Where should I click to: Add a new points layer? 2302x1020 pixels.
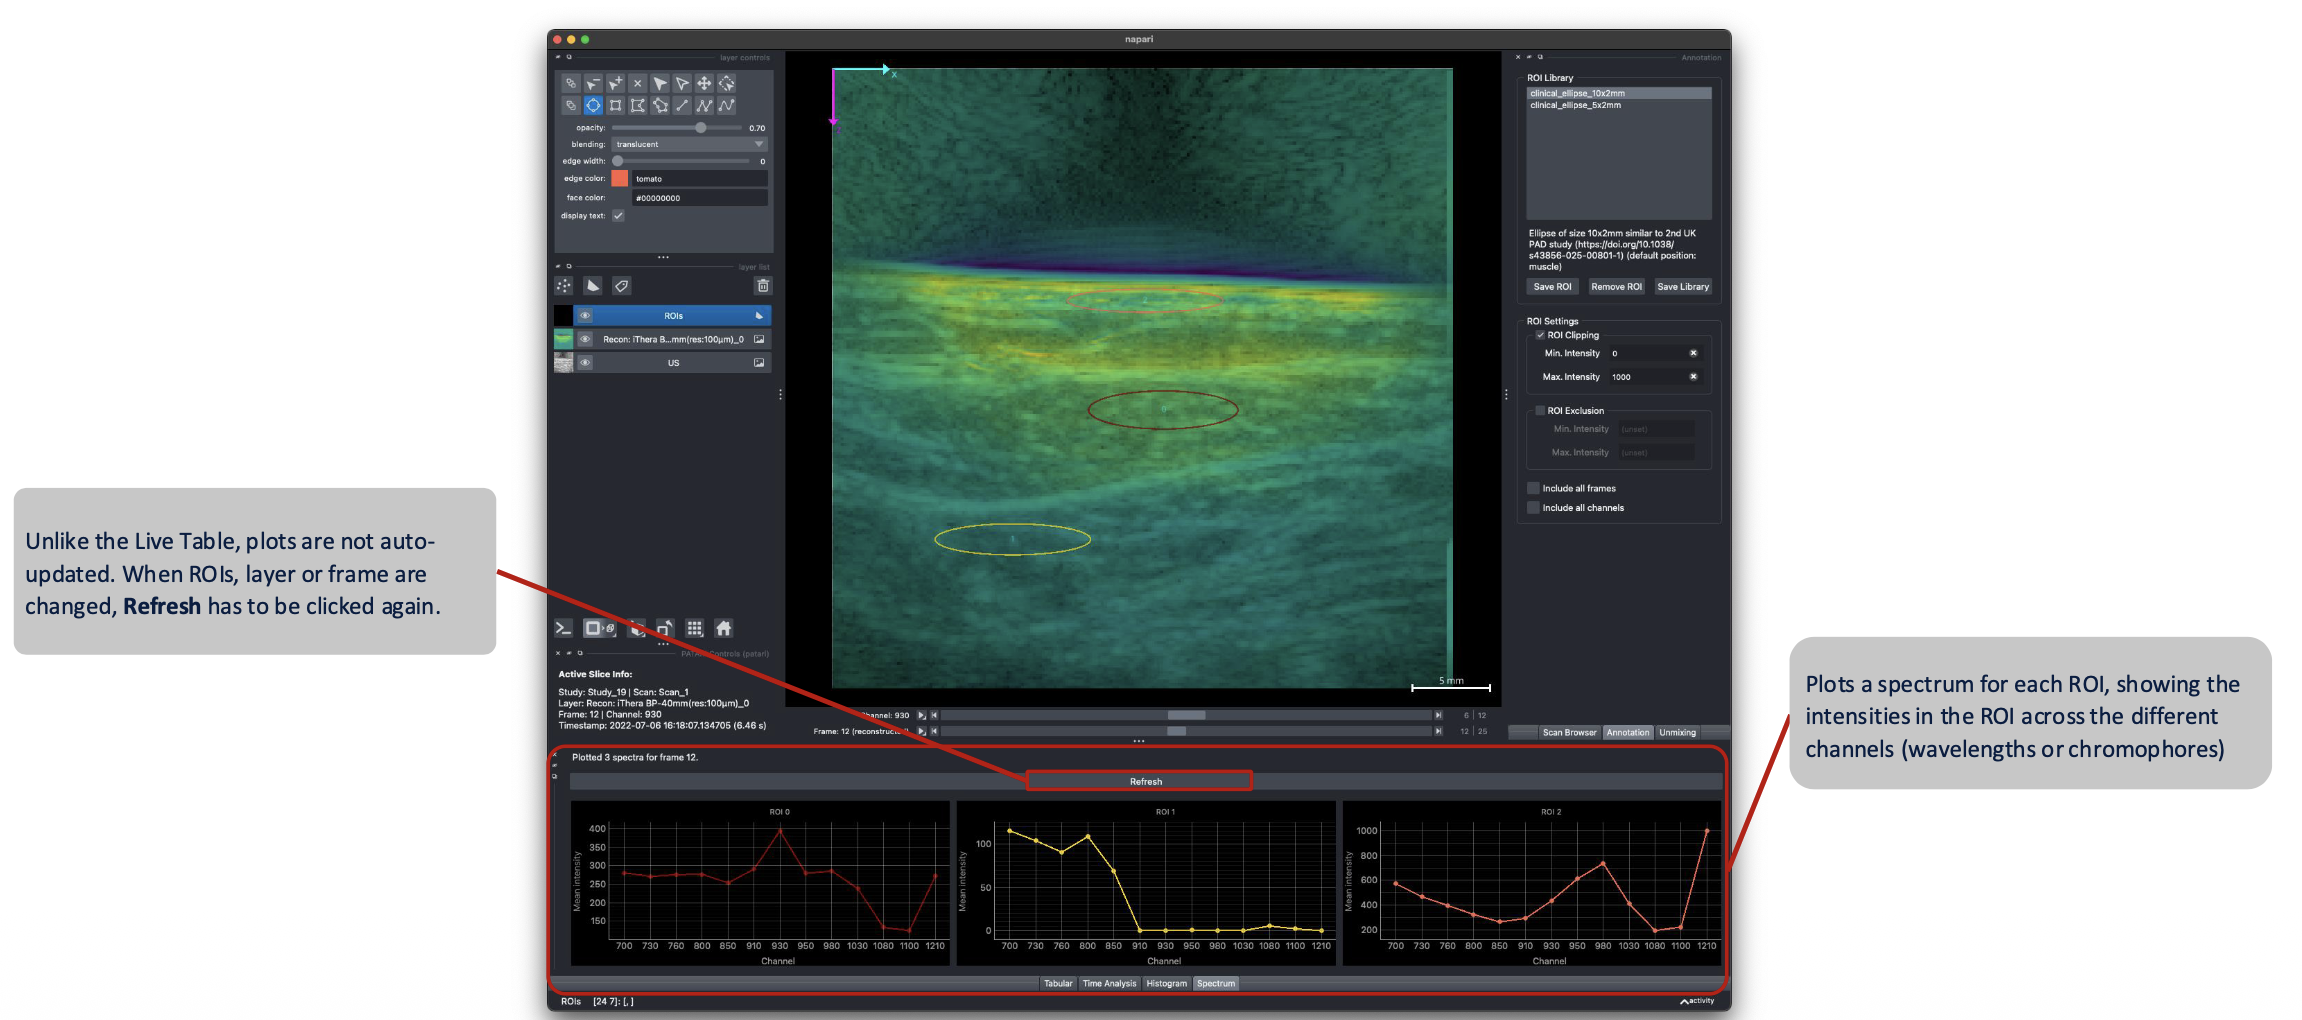tap(564, 286)
